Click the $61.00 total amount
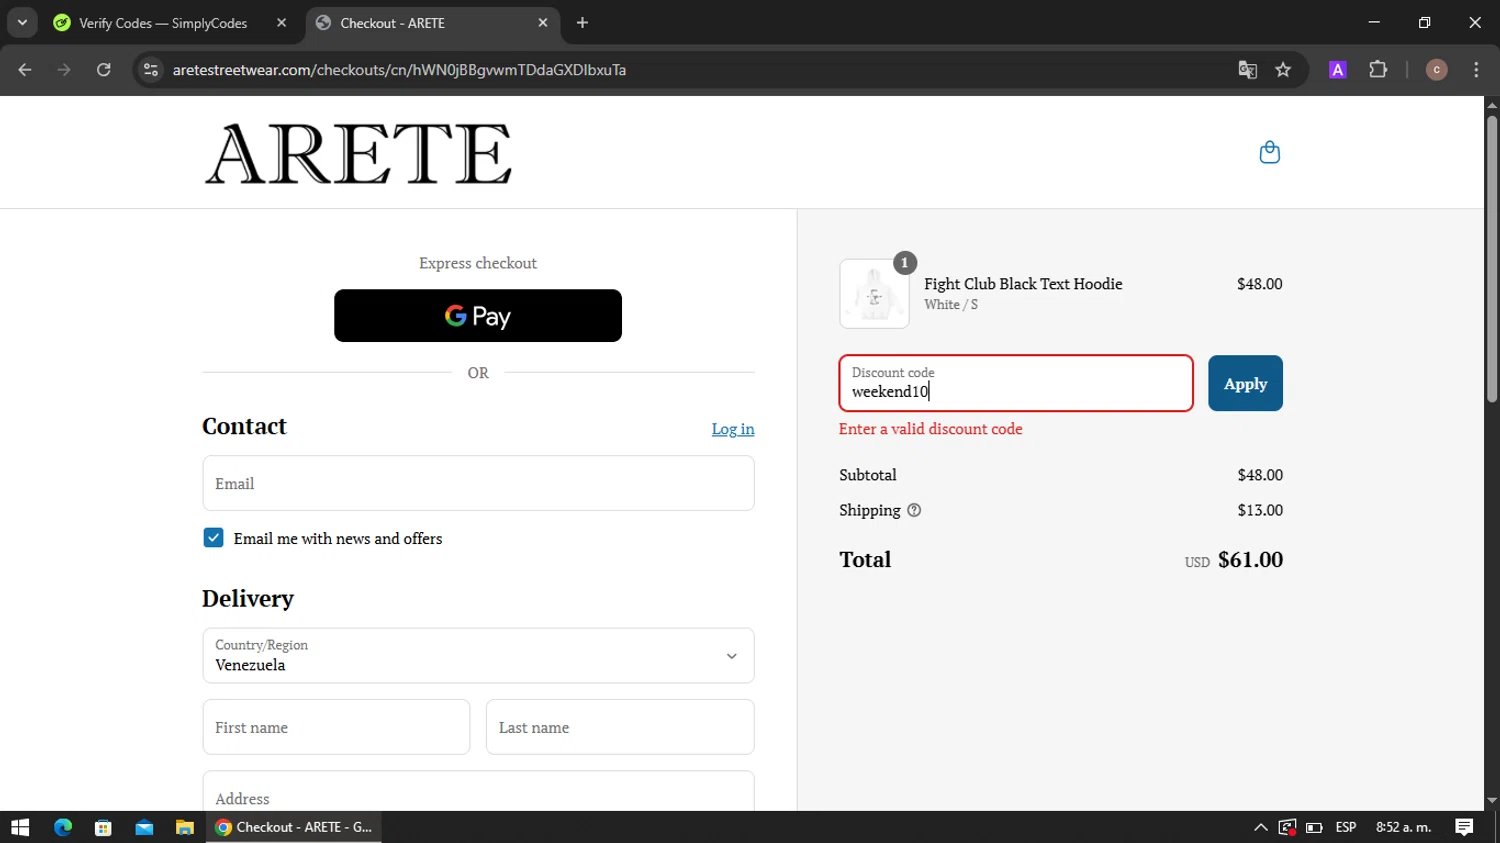The image size is (1500, 843). 1250,560
